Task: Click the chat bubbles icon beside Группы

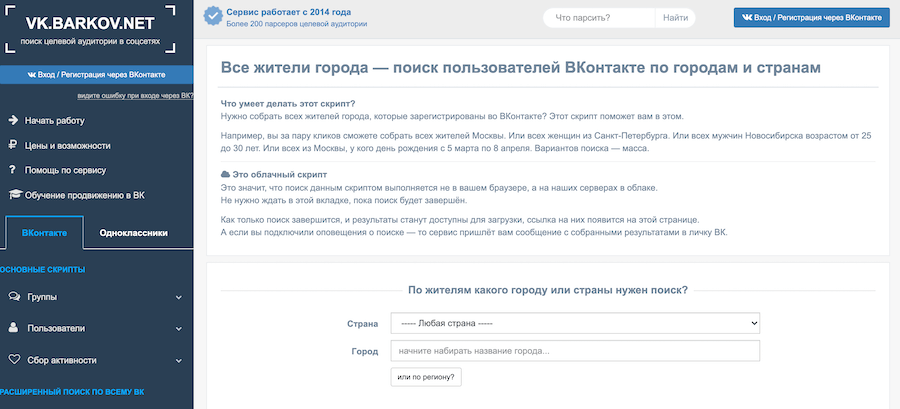Action: (x=15, y=297)
